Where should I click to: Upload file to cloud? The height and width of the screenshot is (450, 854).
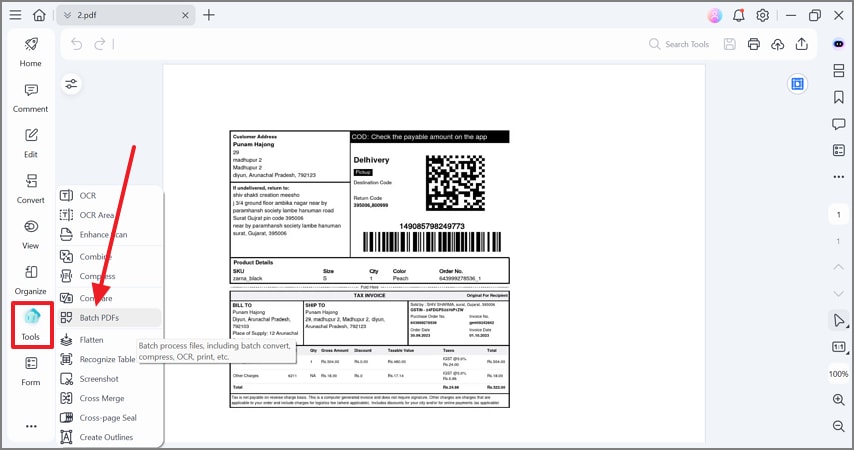778,44
